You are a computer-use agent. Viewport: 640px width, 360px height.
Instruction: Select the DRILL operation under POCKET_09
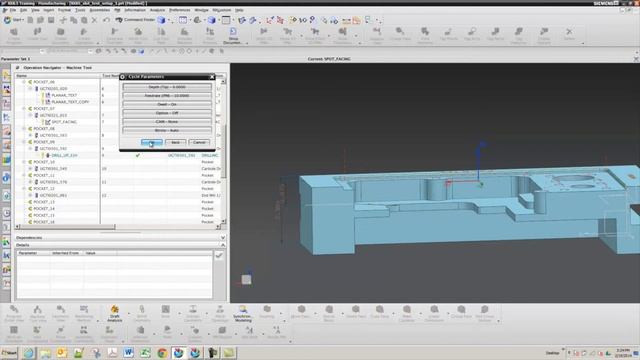click(64, 156)
